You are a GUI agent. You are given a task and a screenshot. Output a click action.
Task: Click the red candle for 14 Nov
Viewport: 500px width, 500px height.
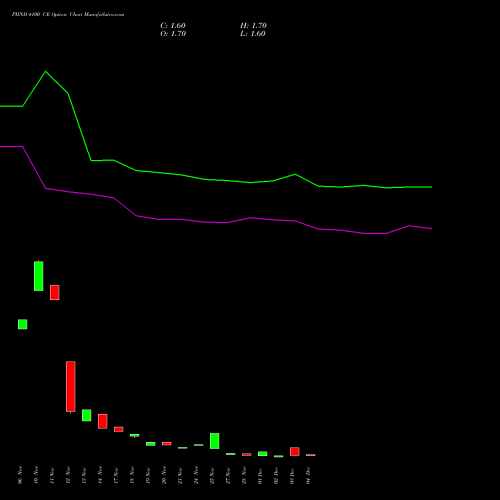103,421
